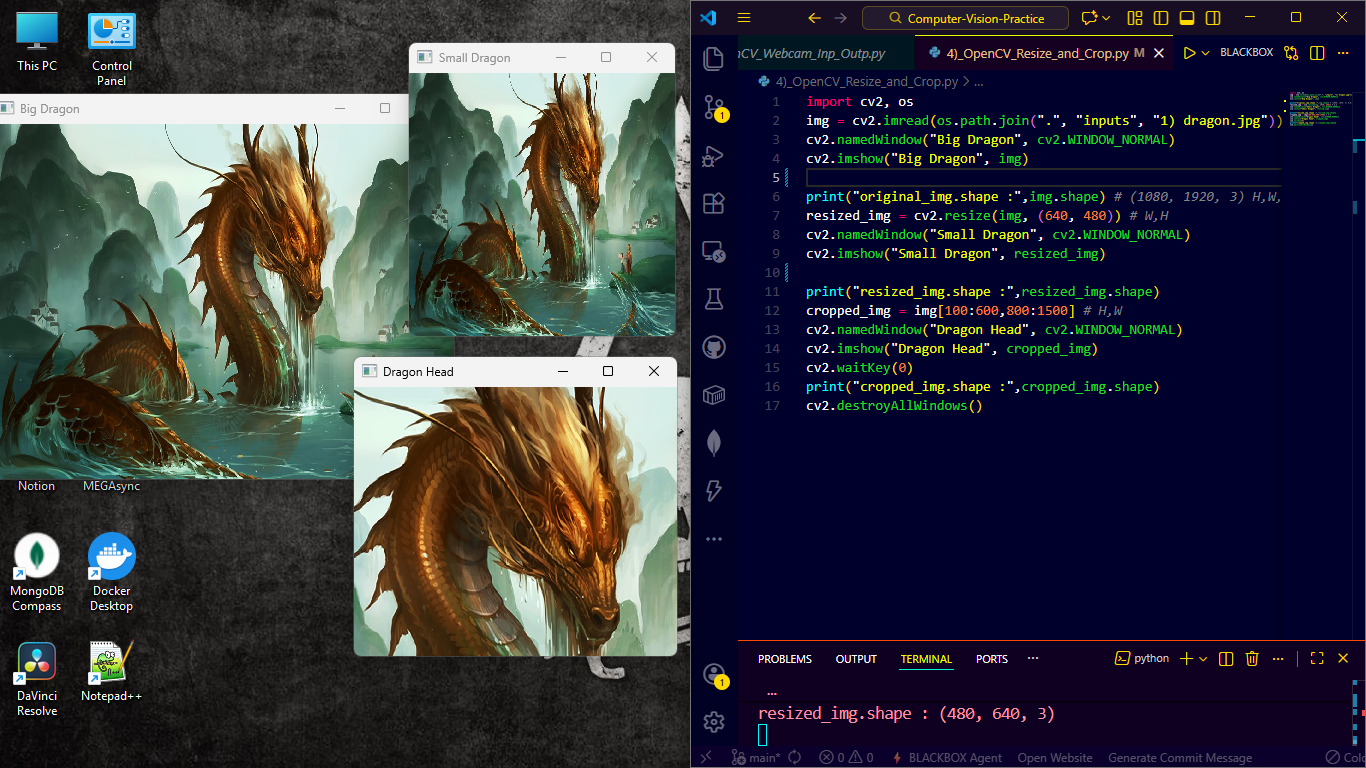Run the Python file

1189,53
